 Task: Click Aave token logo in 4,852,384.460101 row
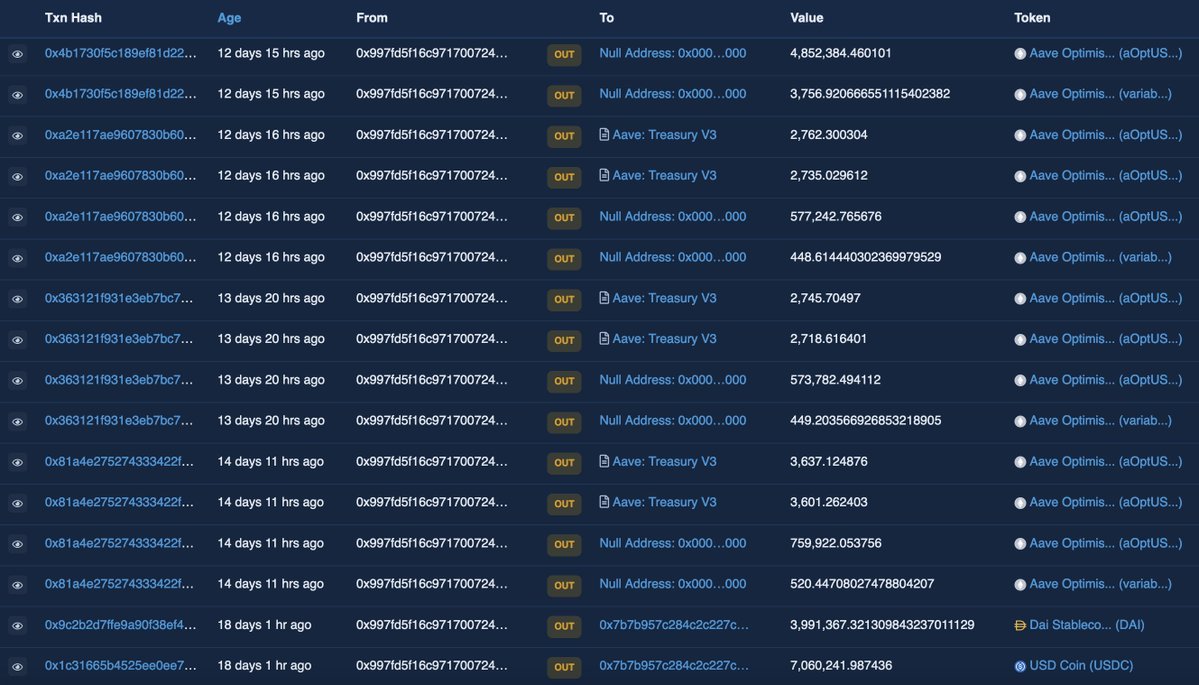pos(1019,54)
